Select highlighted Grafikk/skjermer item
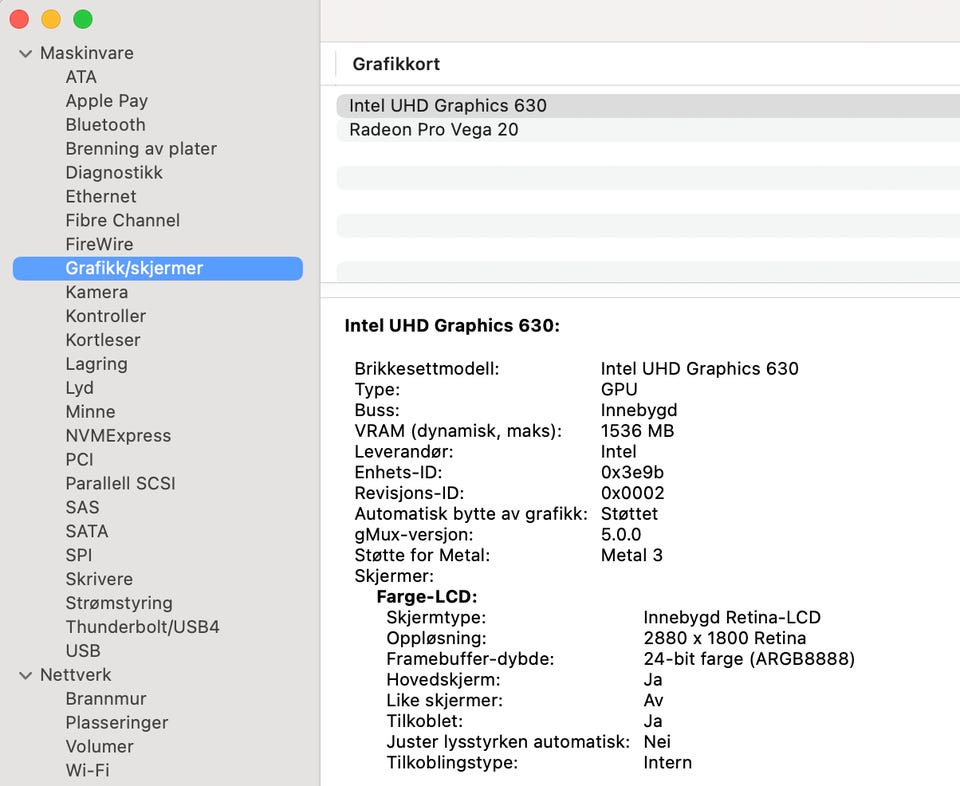The width and height of the screenshot is (960, 786). 157,269
